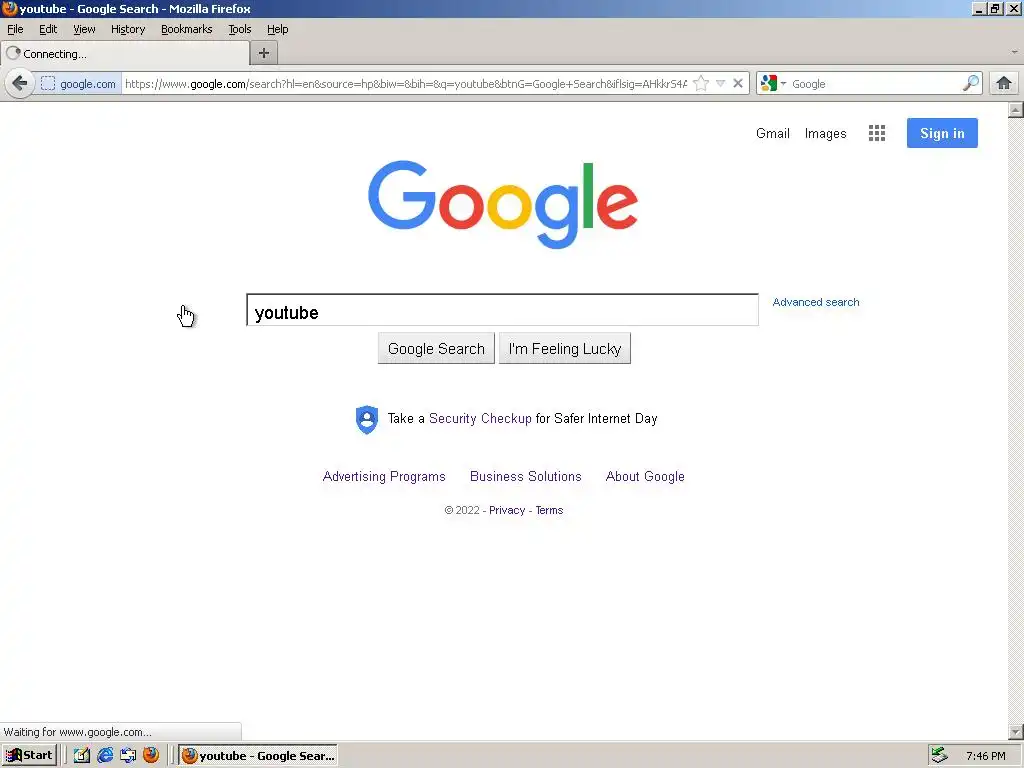This screenshot has height=768, width=1024.
Task: Open the Bookmarks menu
Action: (187, 29)
